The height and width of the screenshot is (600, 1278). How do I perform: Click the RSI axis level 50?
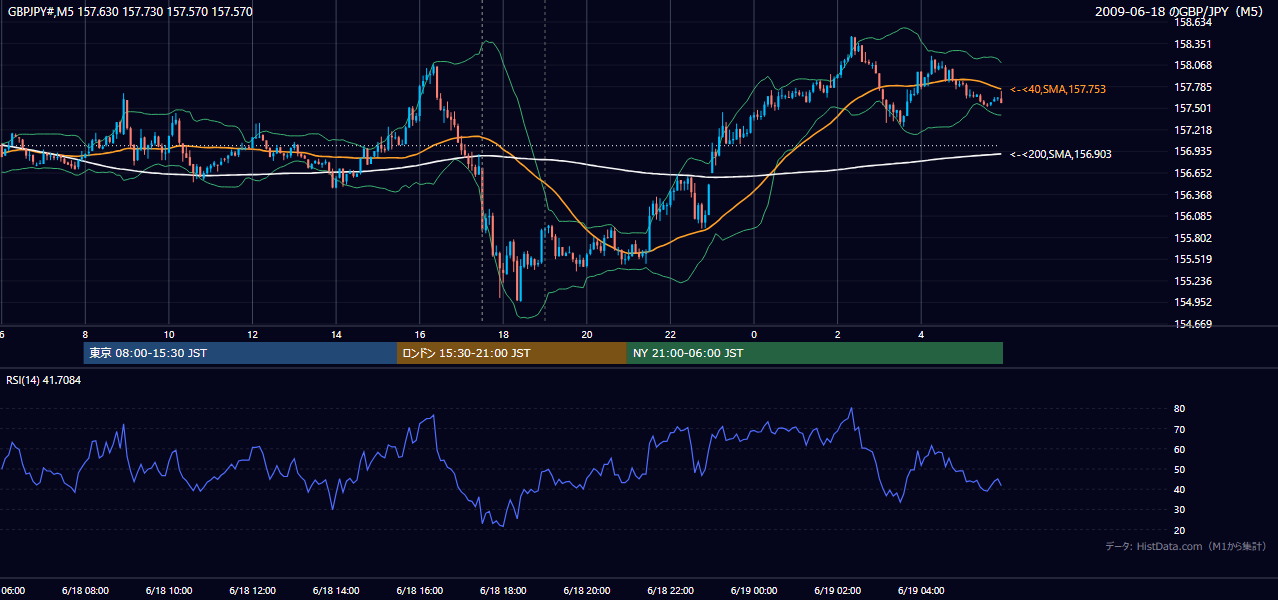(1180, 469)
